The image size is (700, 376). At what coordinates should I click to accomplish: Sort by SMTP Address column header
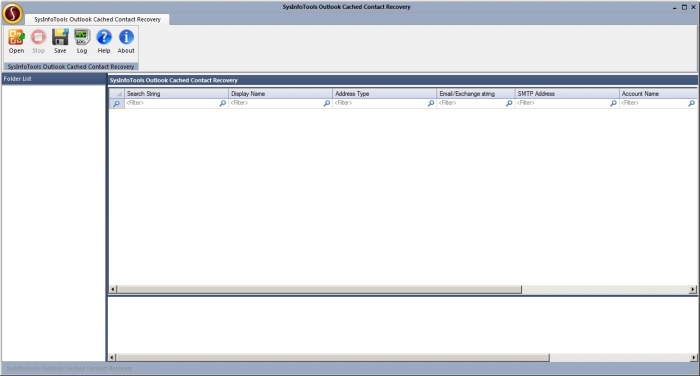point(567,94)
